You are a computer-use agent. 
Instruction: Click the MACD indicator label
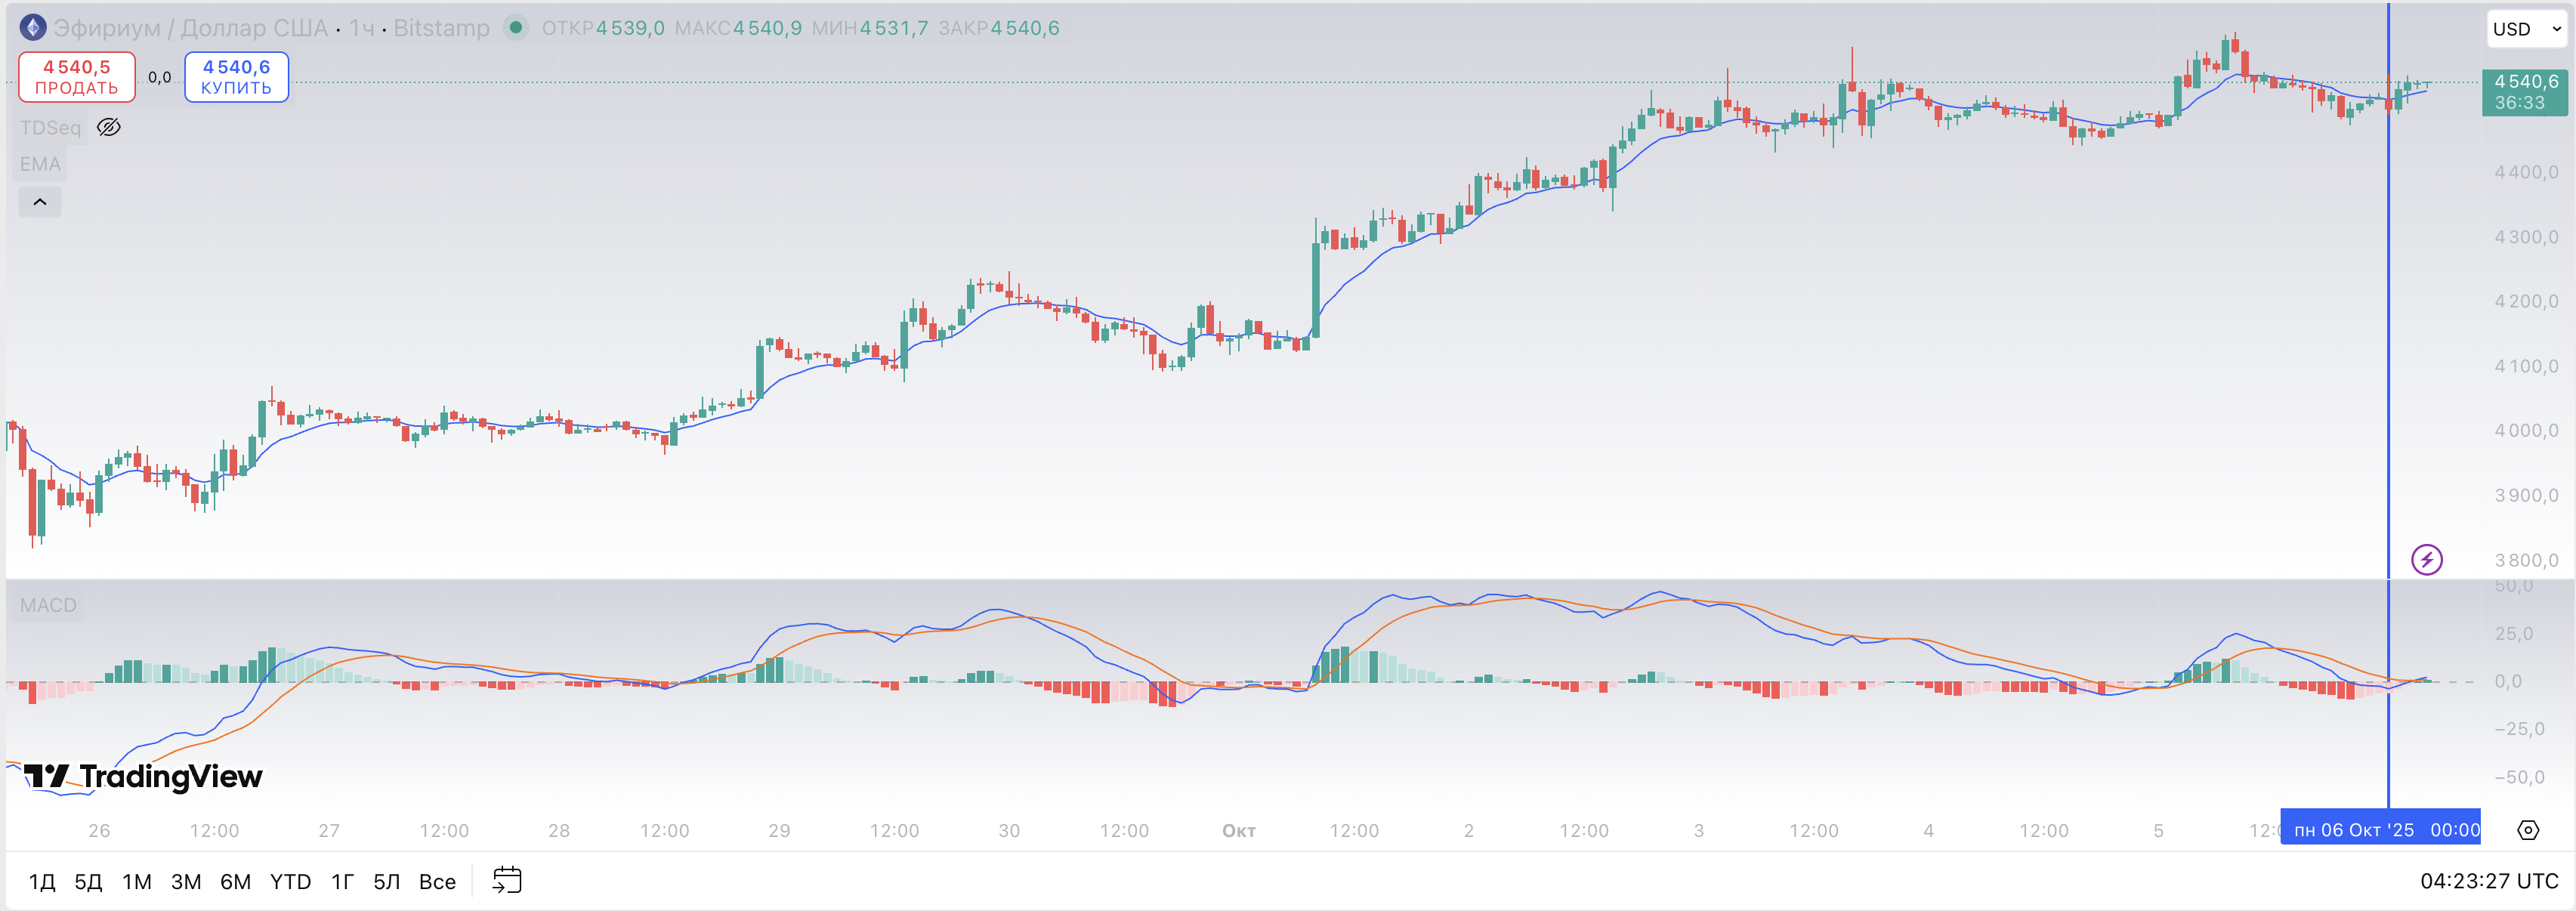(x=48, y=605)
